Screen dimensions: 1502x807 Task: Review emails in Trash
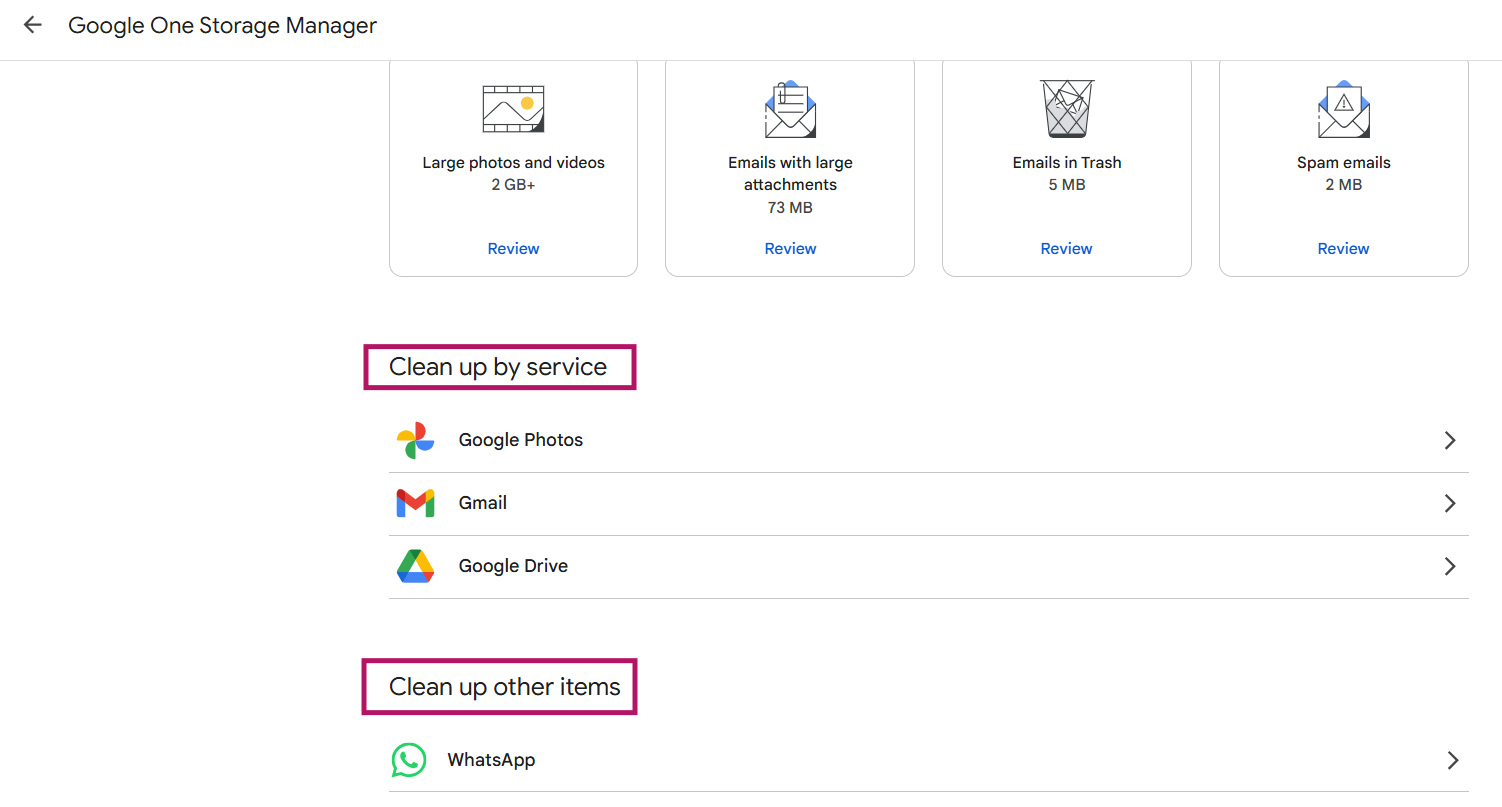tap(1066, 248)
